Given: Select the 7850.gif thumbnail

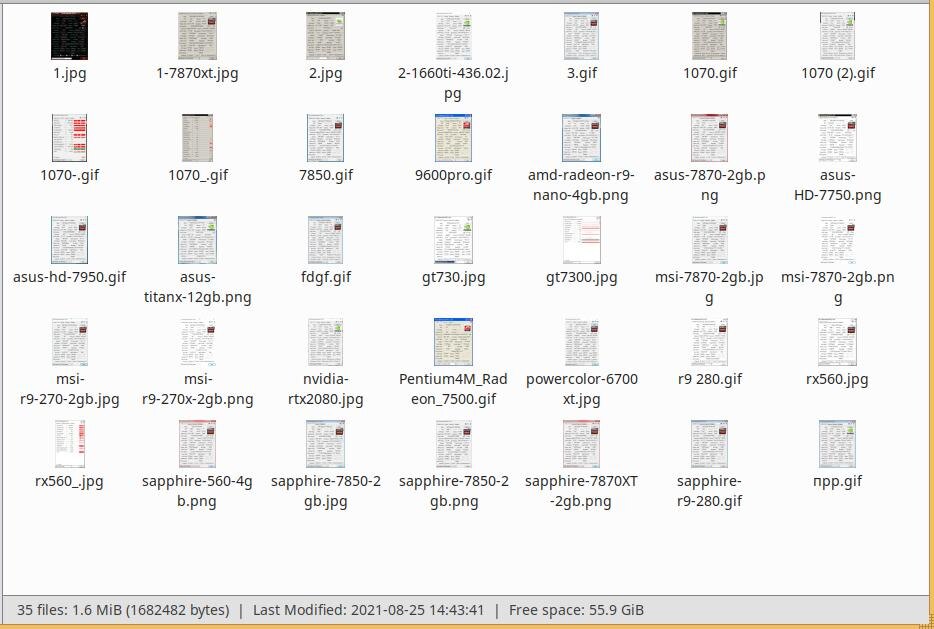Looking at the screenshot, I should tap(325, 138).
